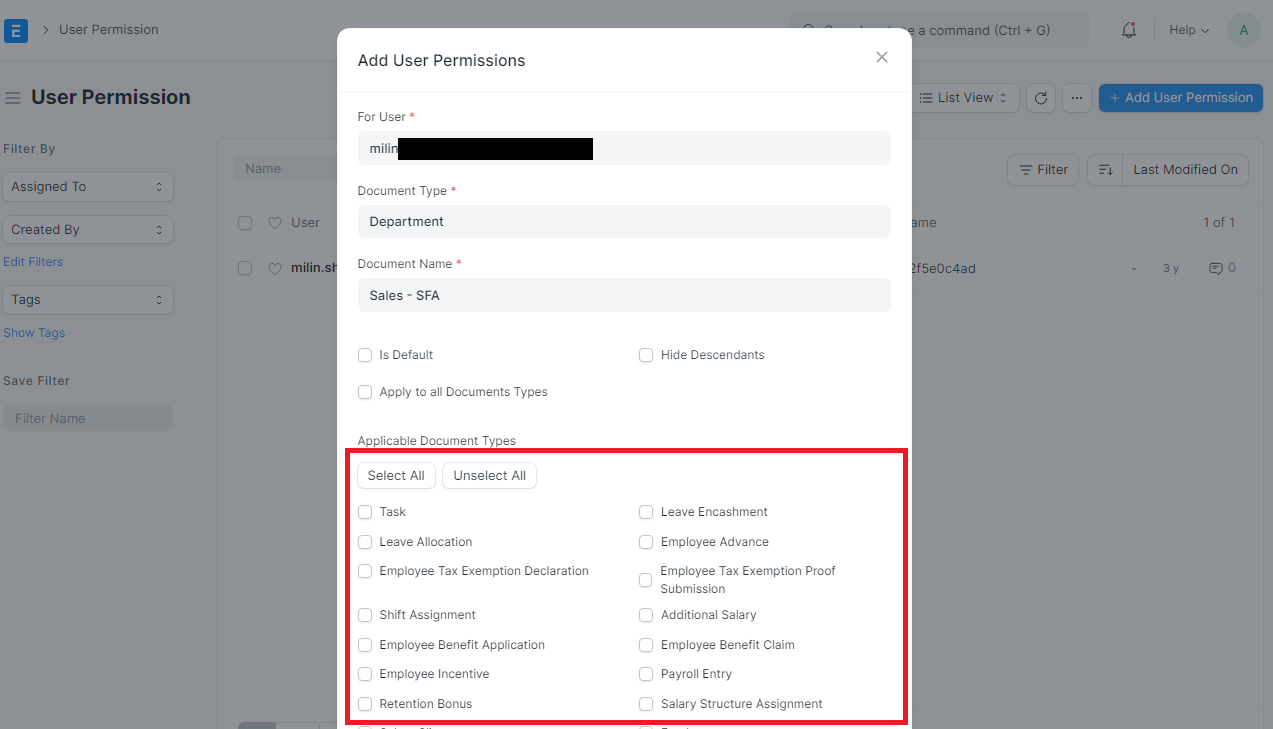Click inside the Filter Name input field
The image size is (1273, 729).
point(88,417)
